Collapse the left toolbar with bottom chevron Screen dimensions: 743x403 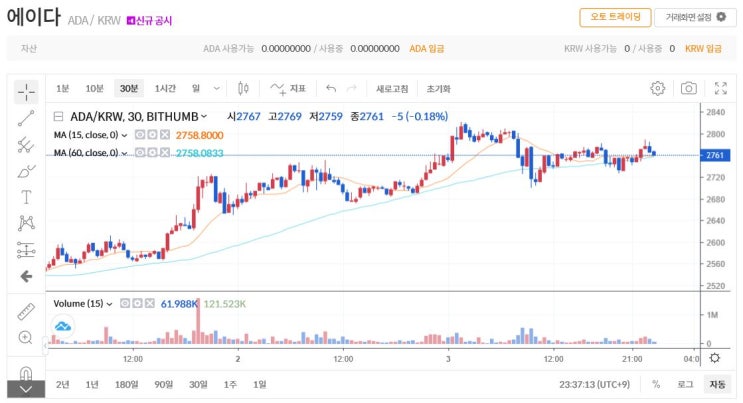(26, 389)
